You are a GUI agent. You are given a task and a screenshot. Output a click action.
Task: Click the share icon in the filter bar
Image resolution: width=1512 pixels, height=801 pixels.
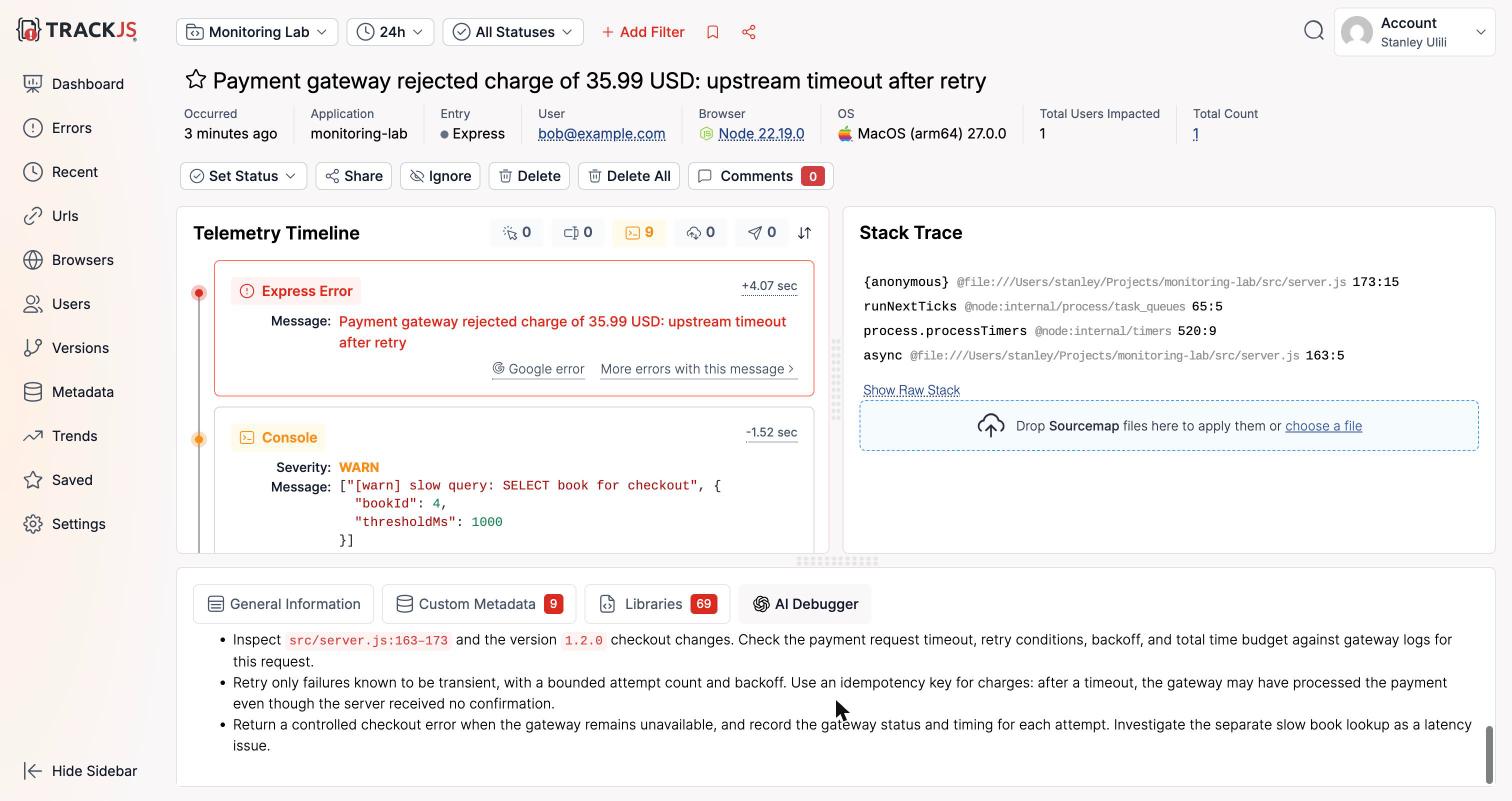tap(749, 32)
